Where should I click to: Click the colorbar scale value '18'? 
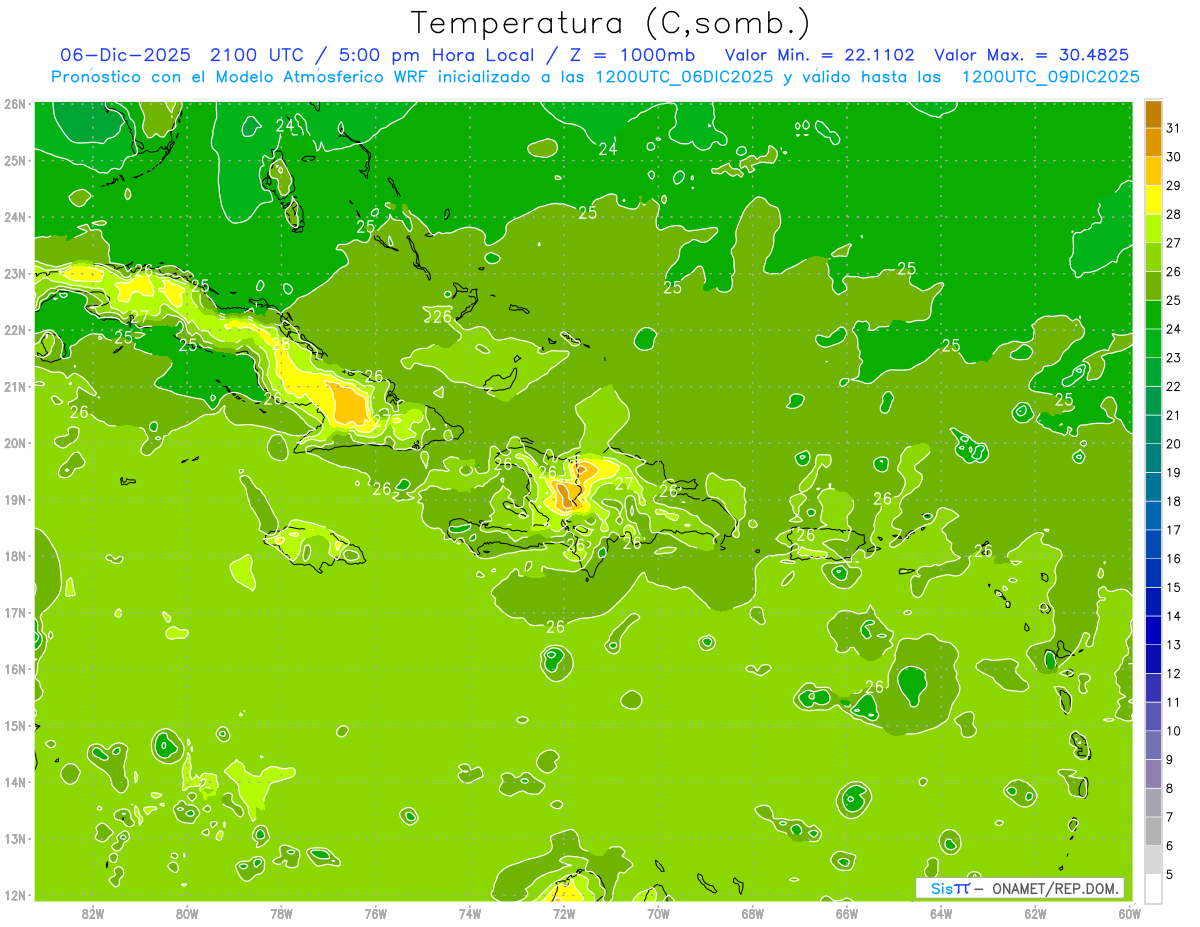[x=1174, y=501]
